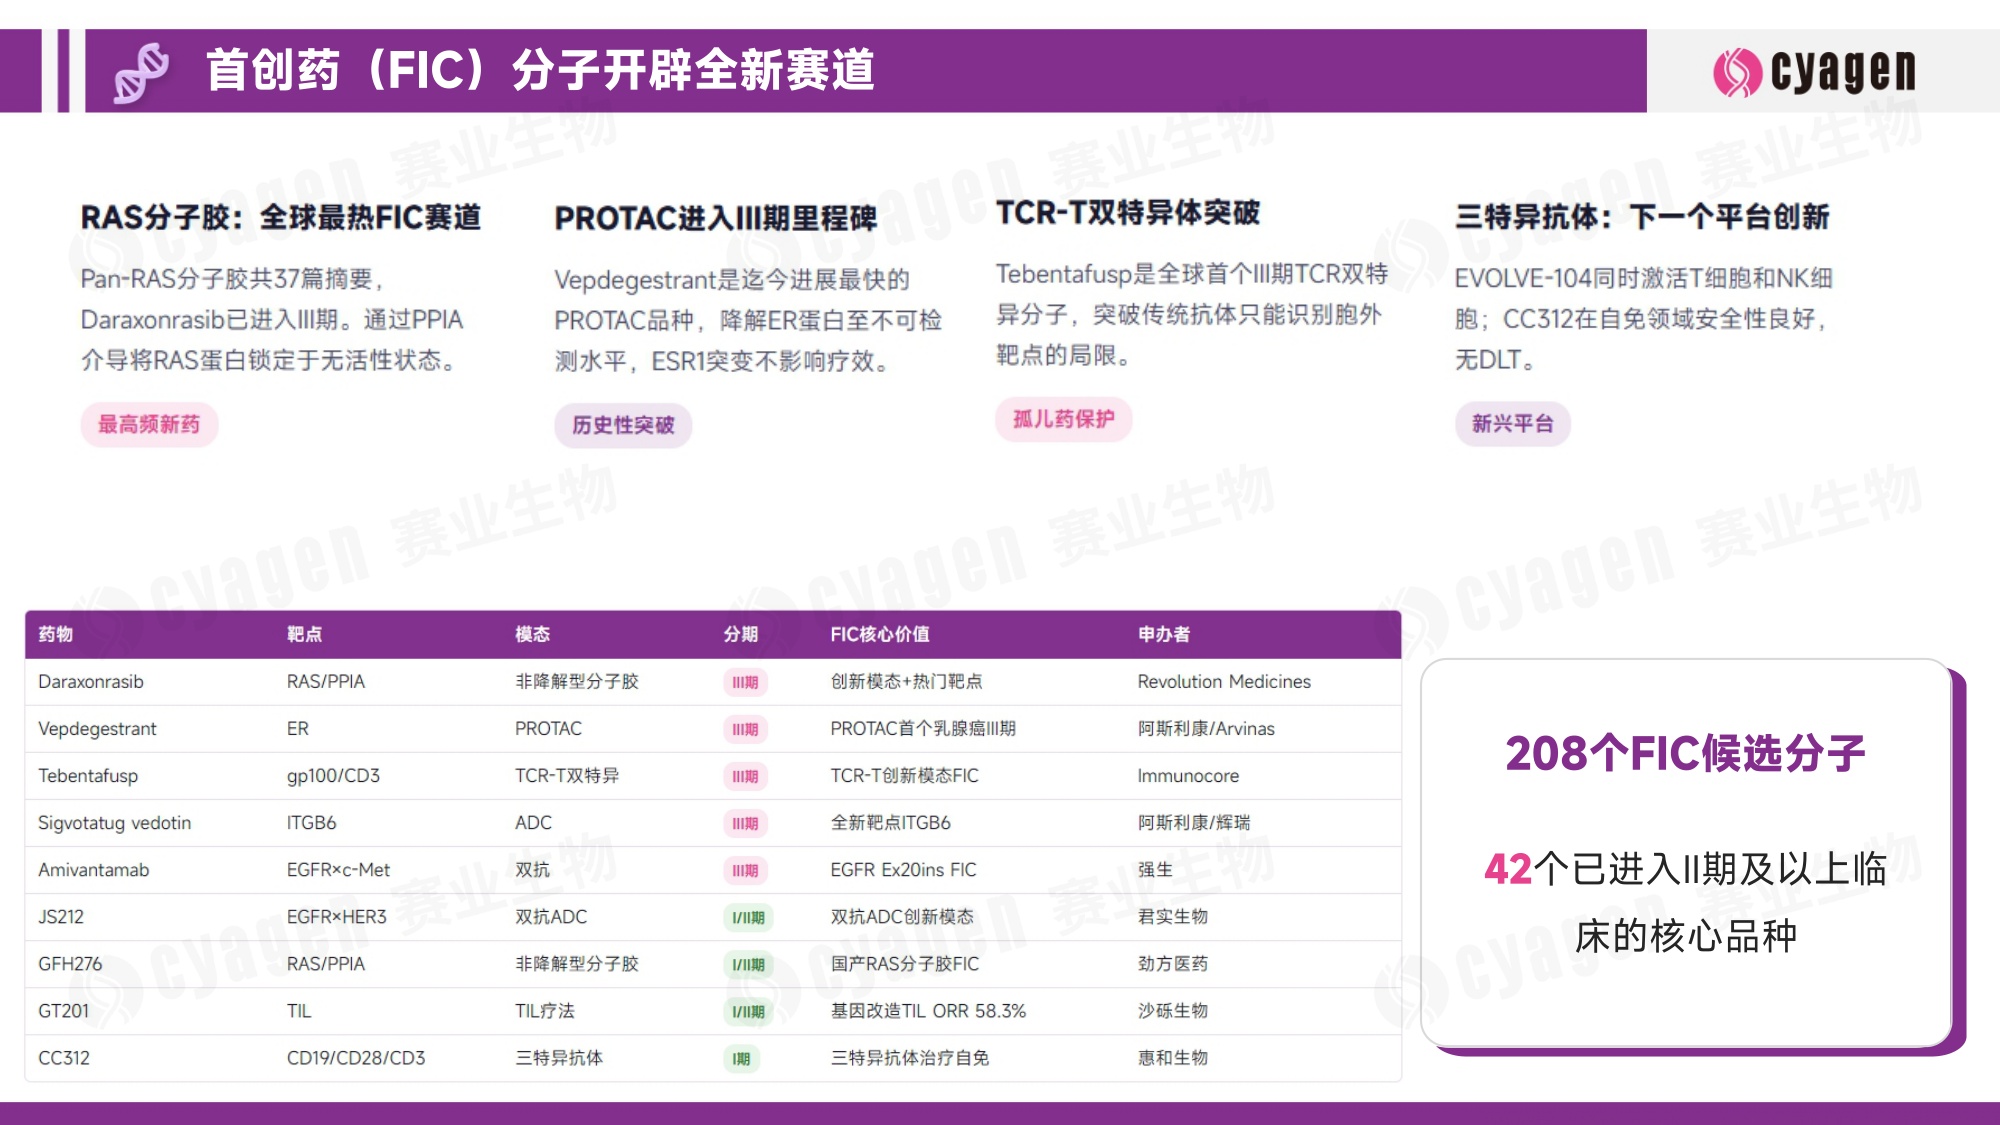Click the 基因改造TIL ORR 58.3% cell

tap(928, 1011)
